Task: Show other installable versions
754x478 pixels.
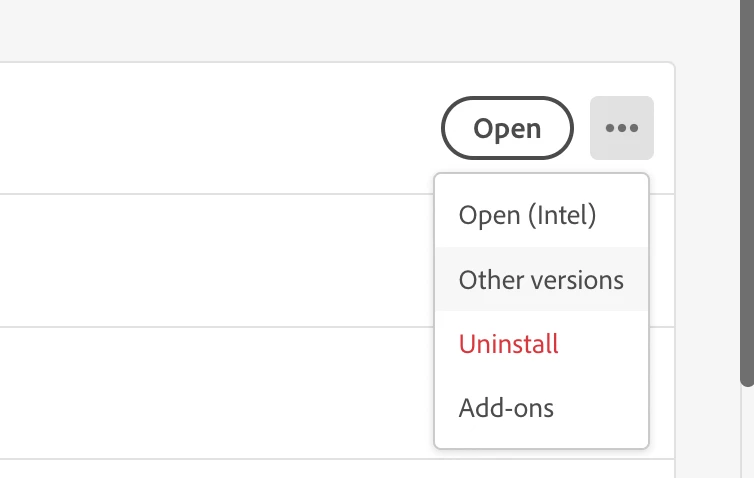Action: [541, 280]
